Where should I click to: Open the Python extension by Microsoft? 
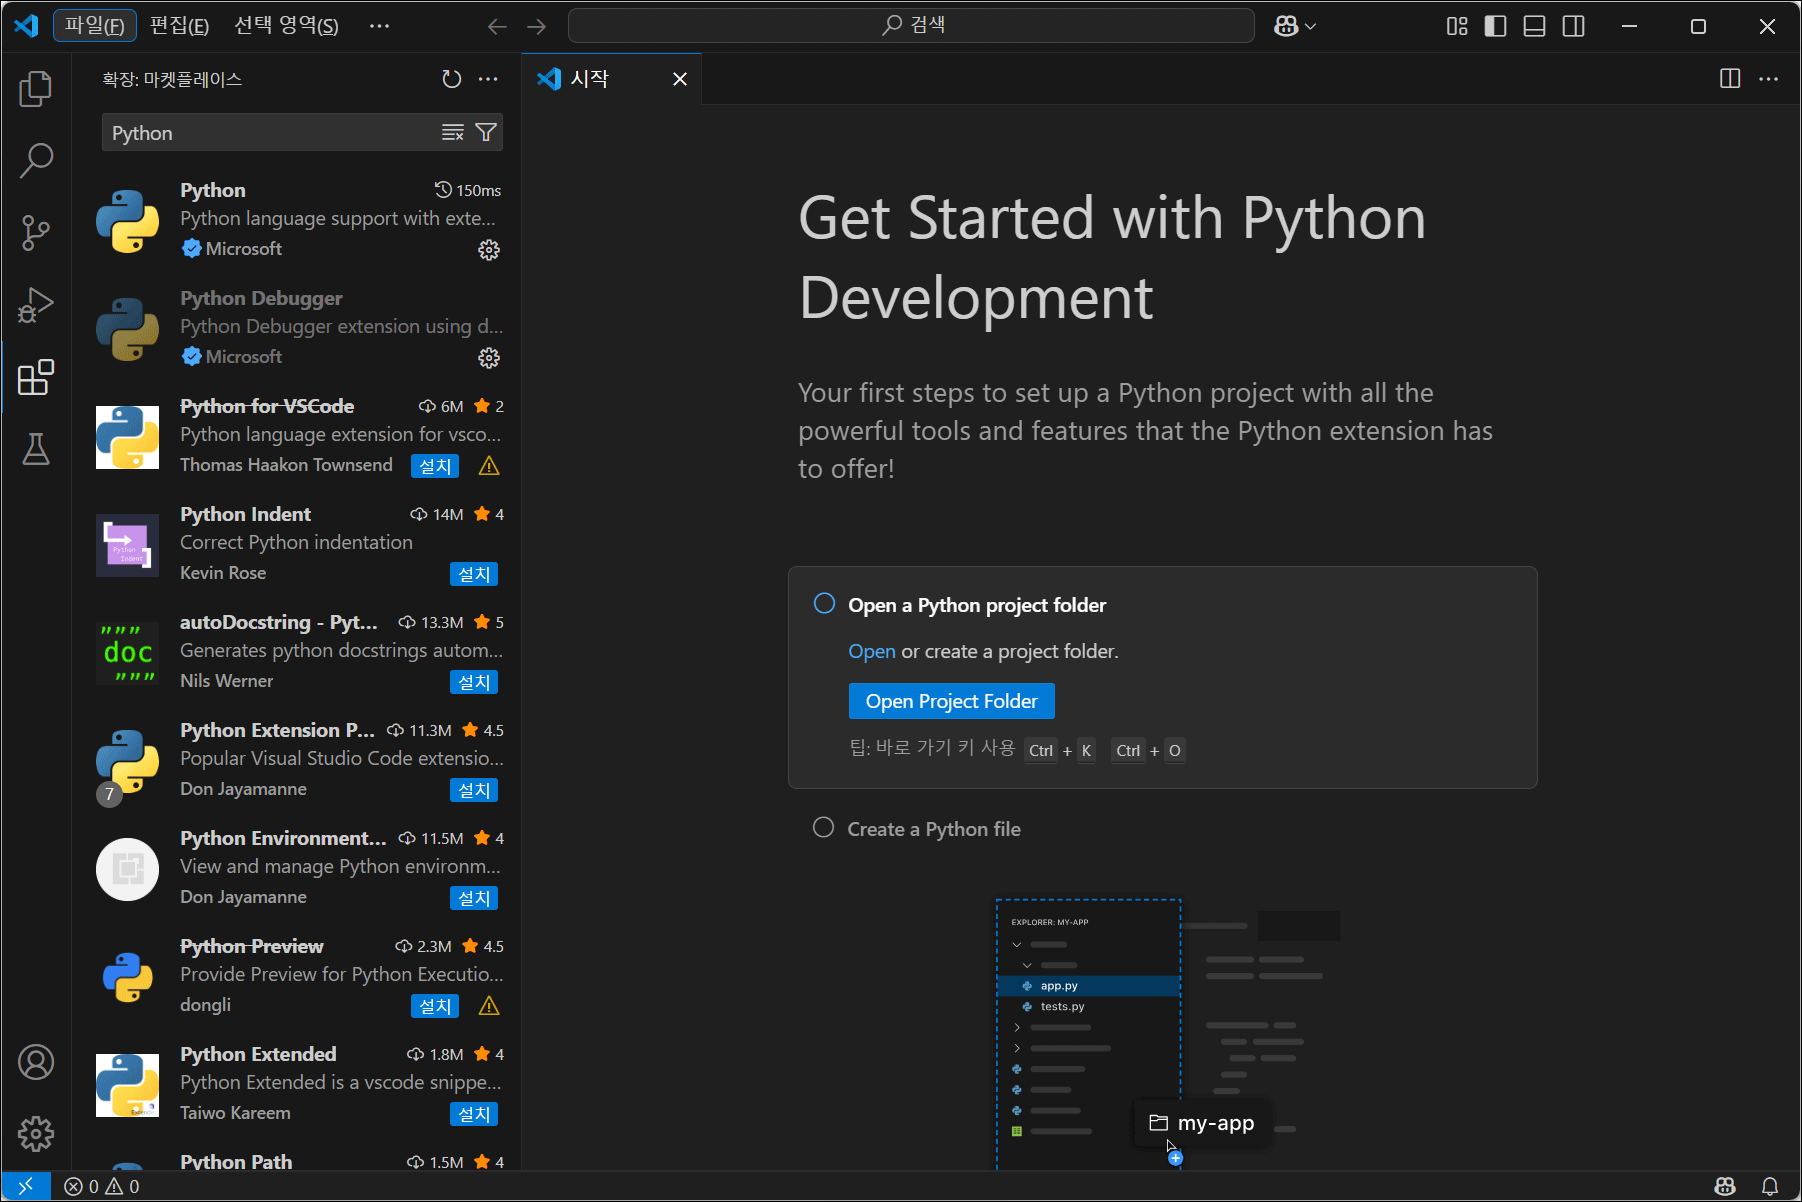[297, 220]
